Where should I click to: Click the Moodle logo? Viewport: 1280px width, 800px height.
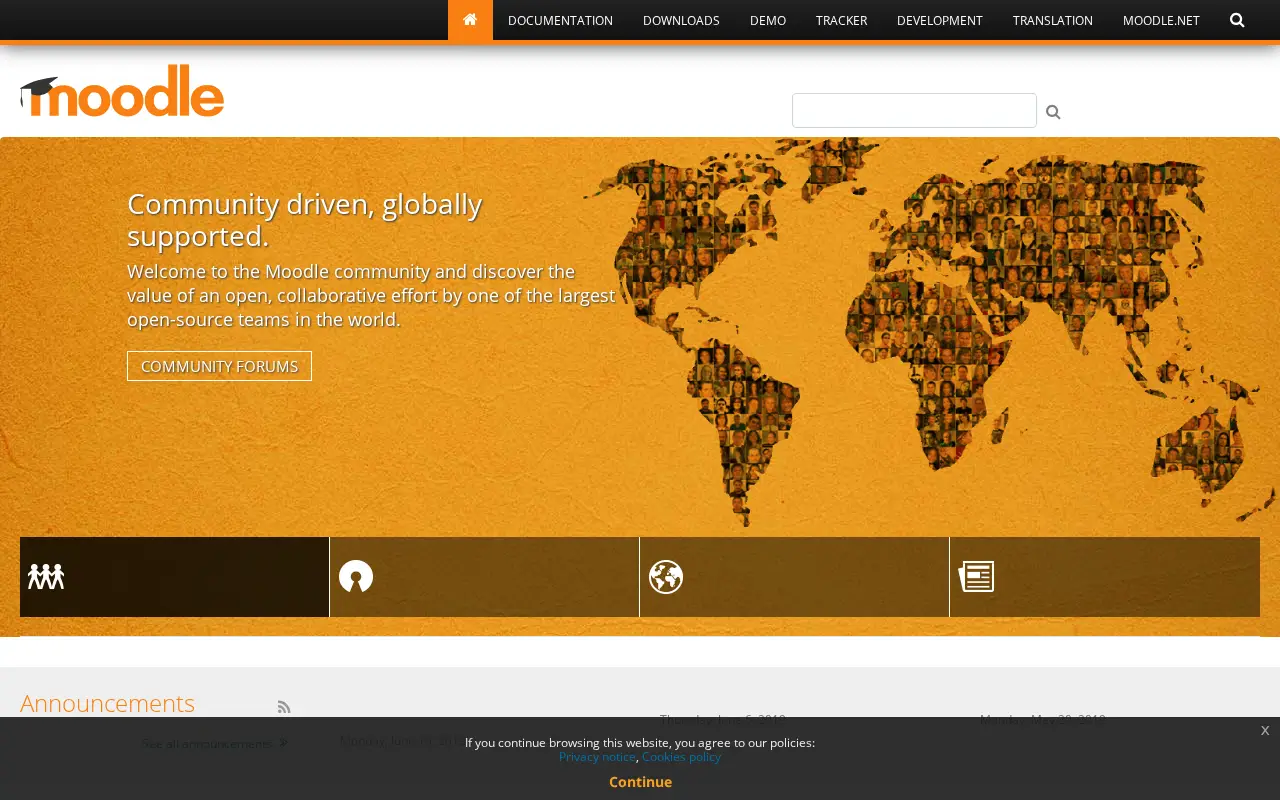(122, 91)
